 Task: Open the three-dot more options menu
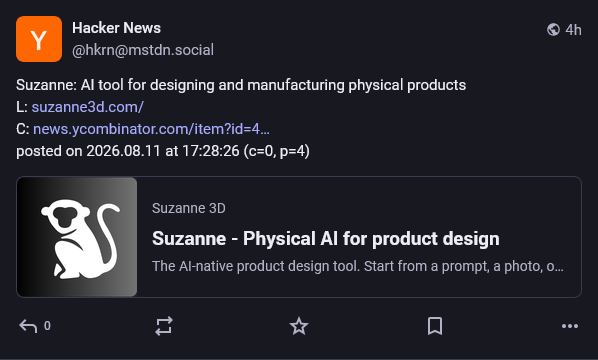point(570,326)
